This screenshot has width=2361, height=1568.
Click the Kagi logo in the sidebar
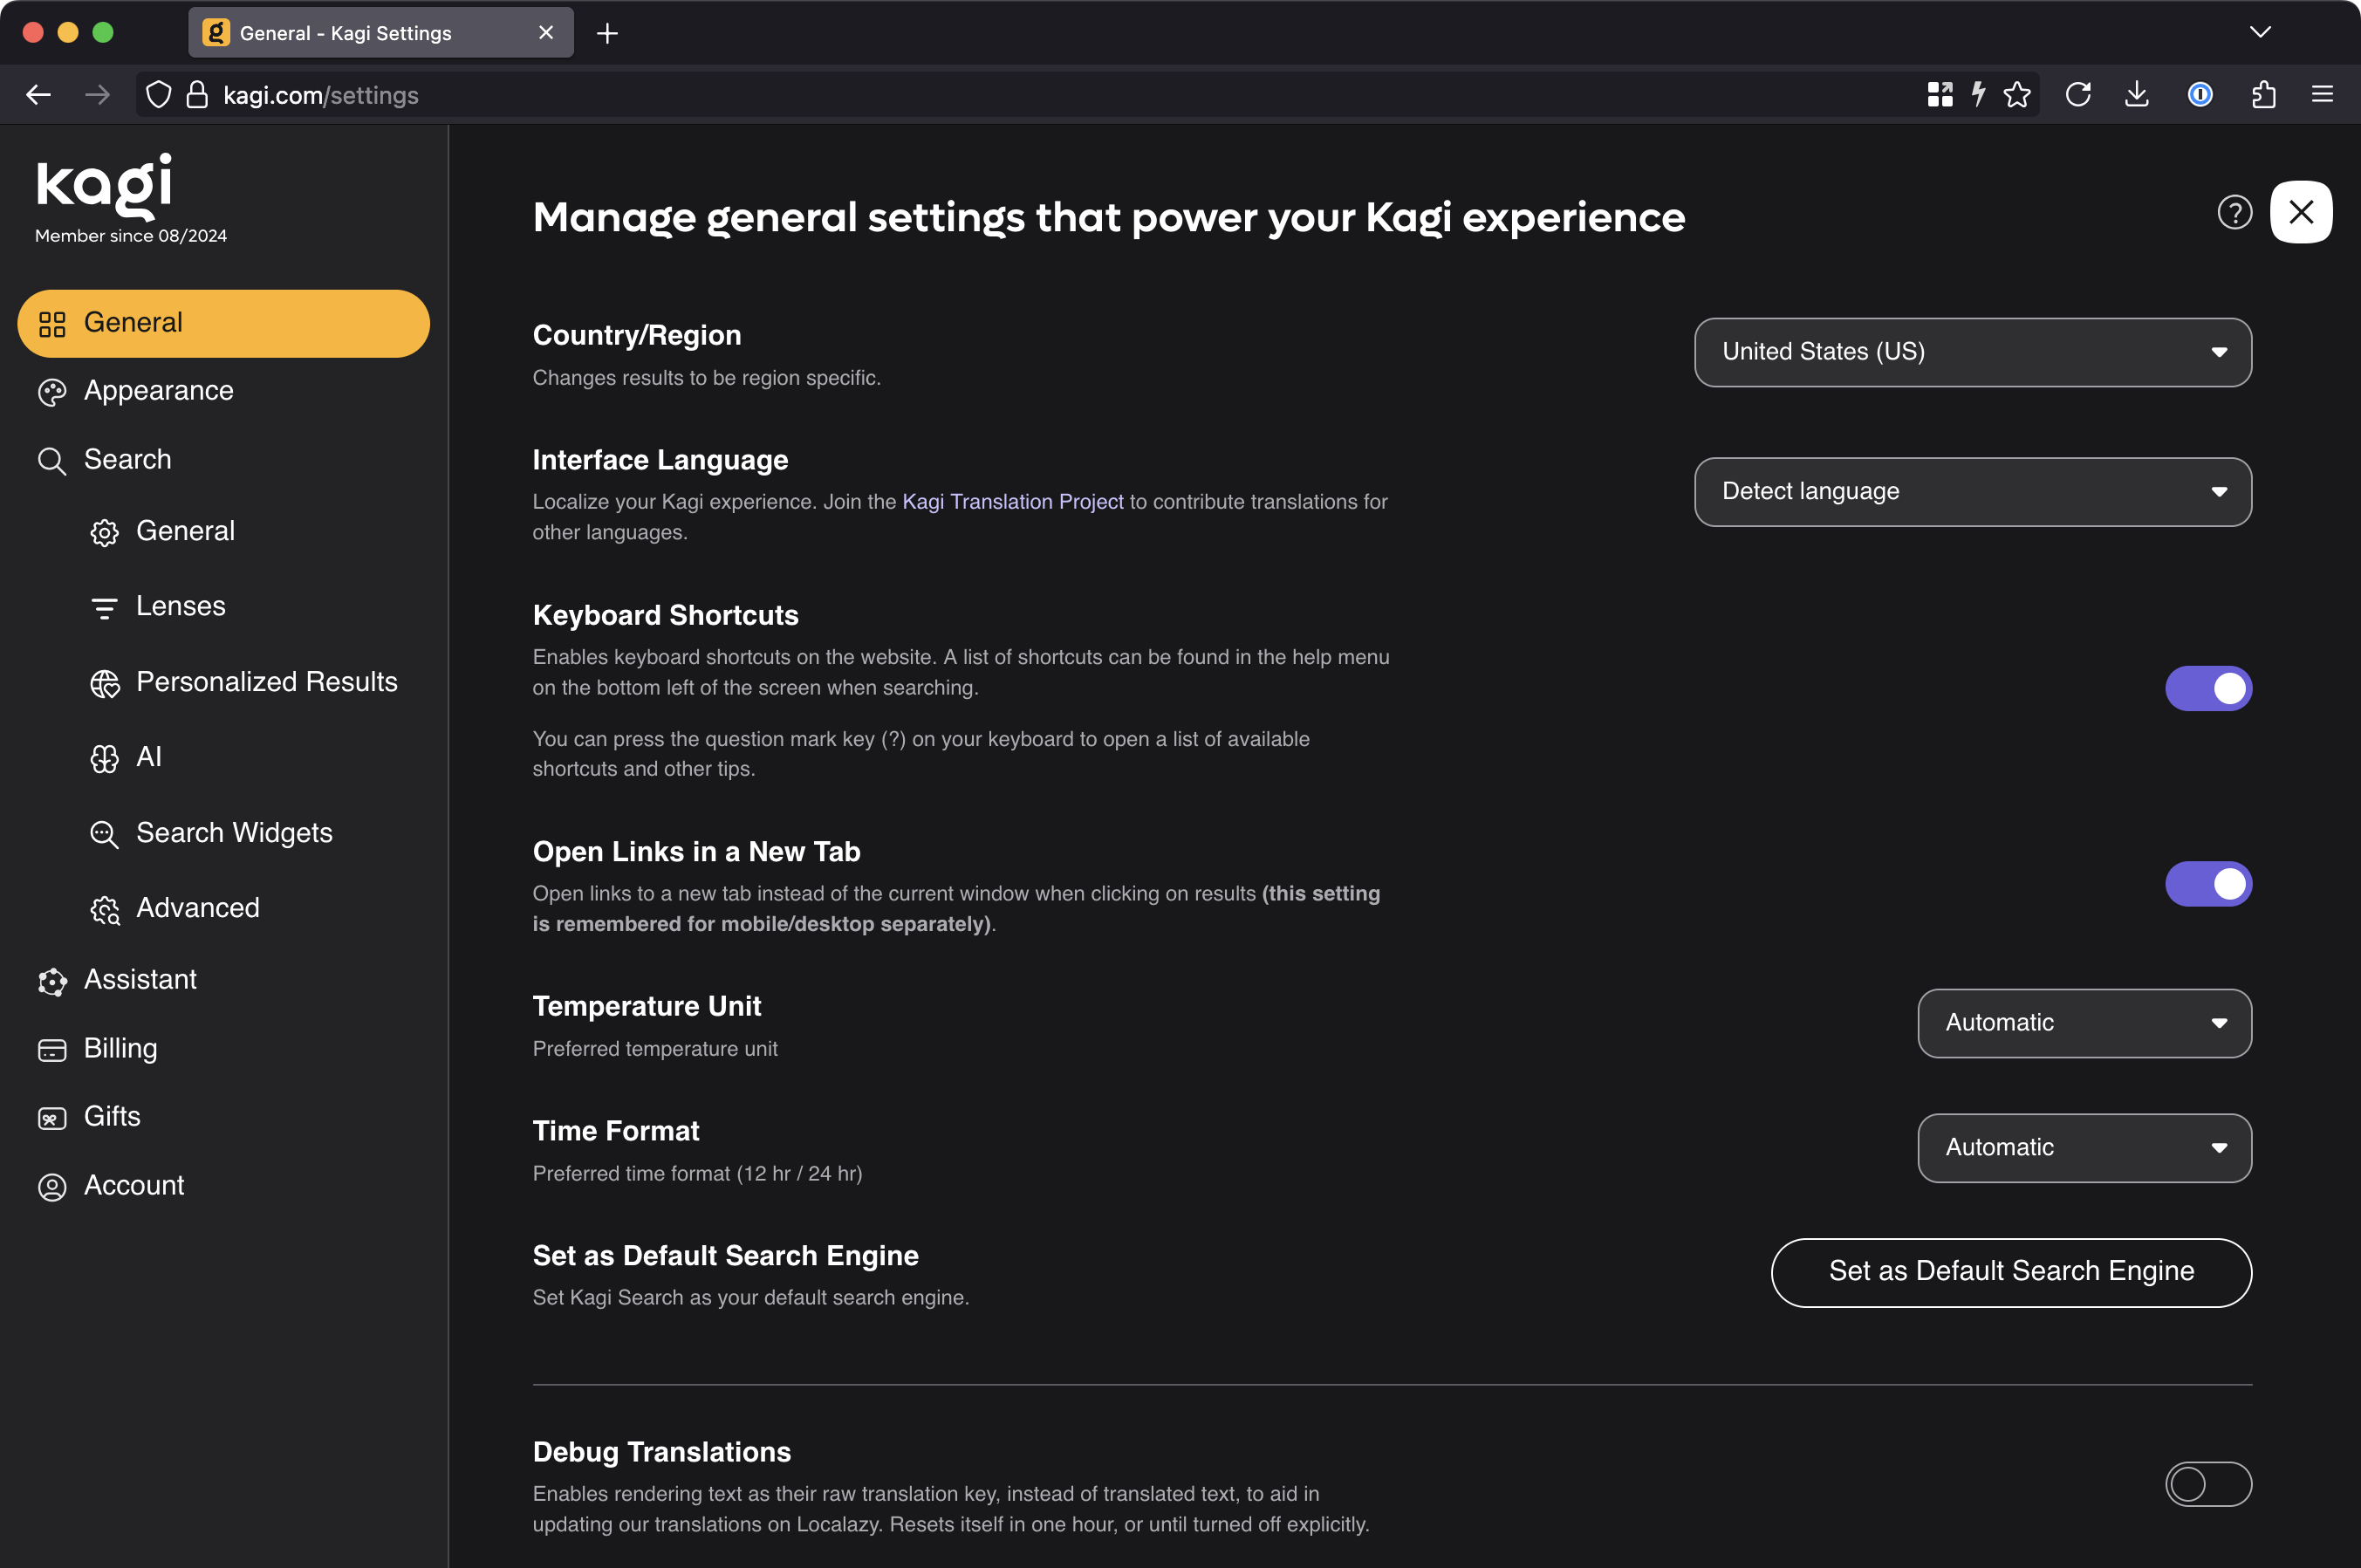(x=104, y=186)
